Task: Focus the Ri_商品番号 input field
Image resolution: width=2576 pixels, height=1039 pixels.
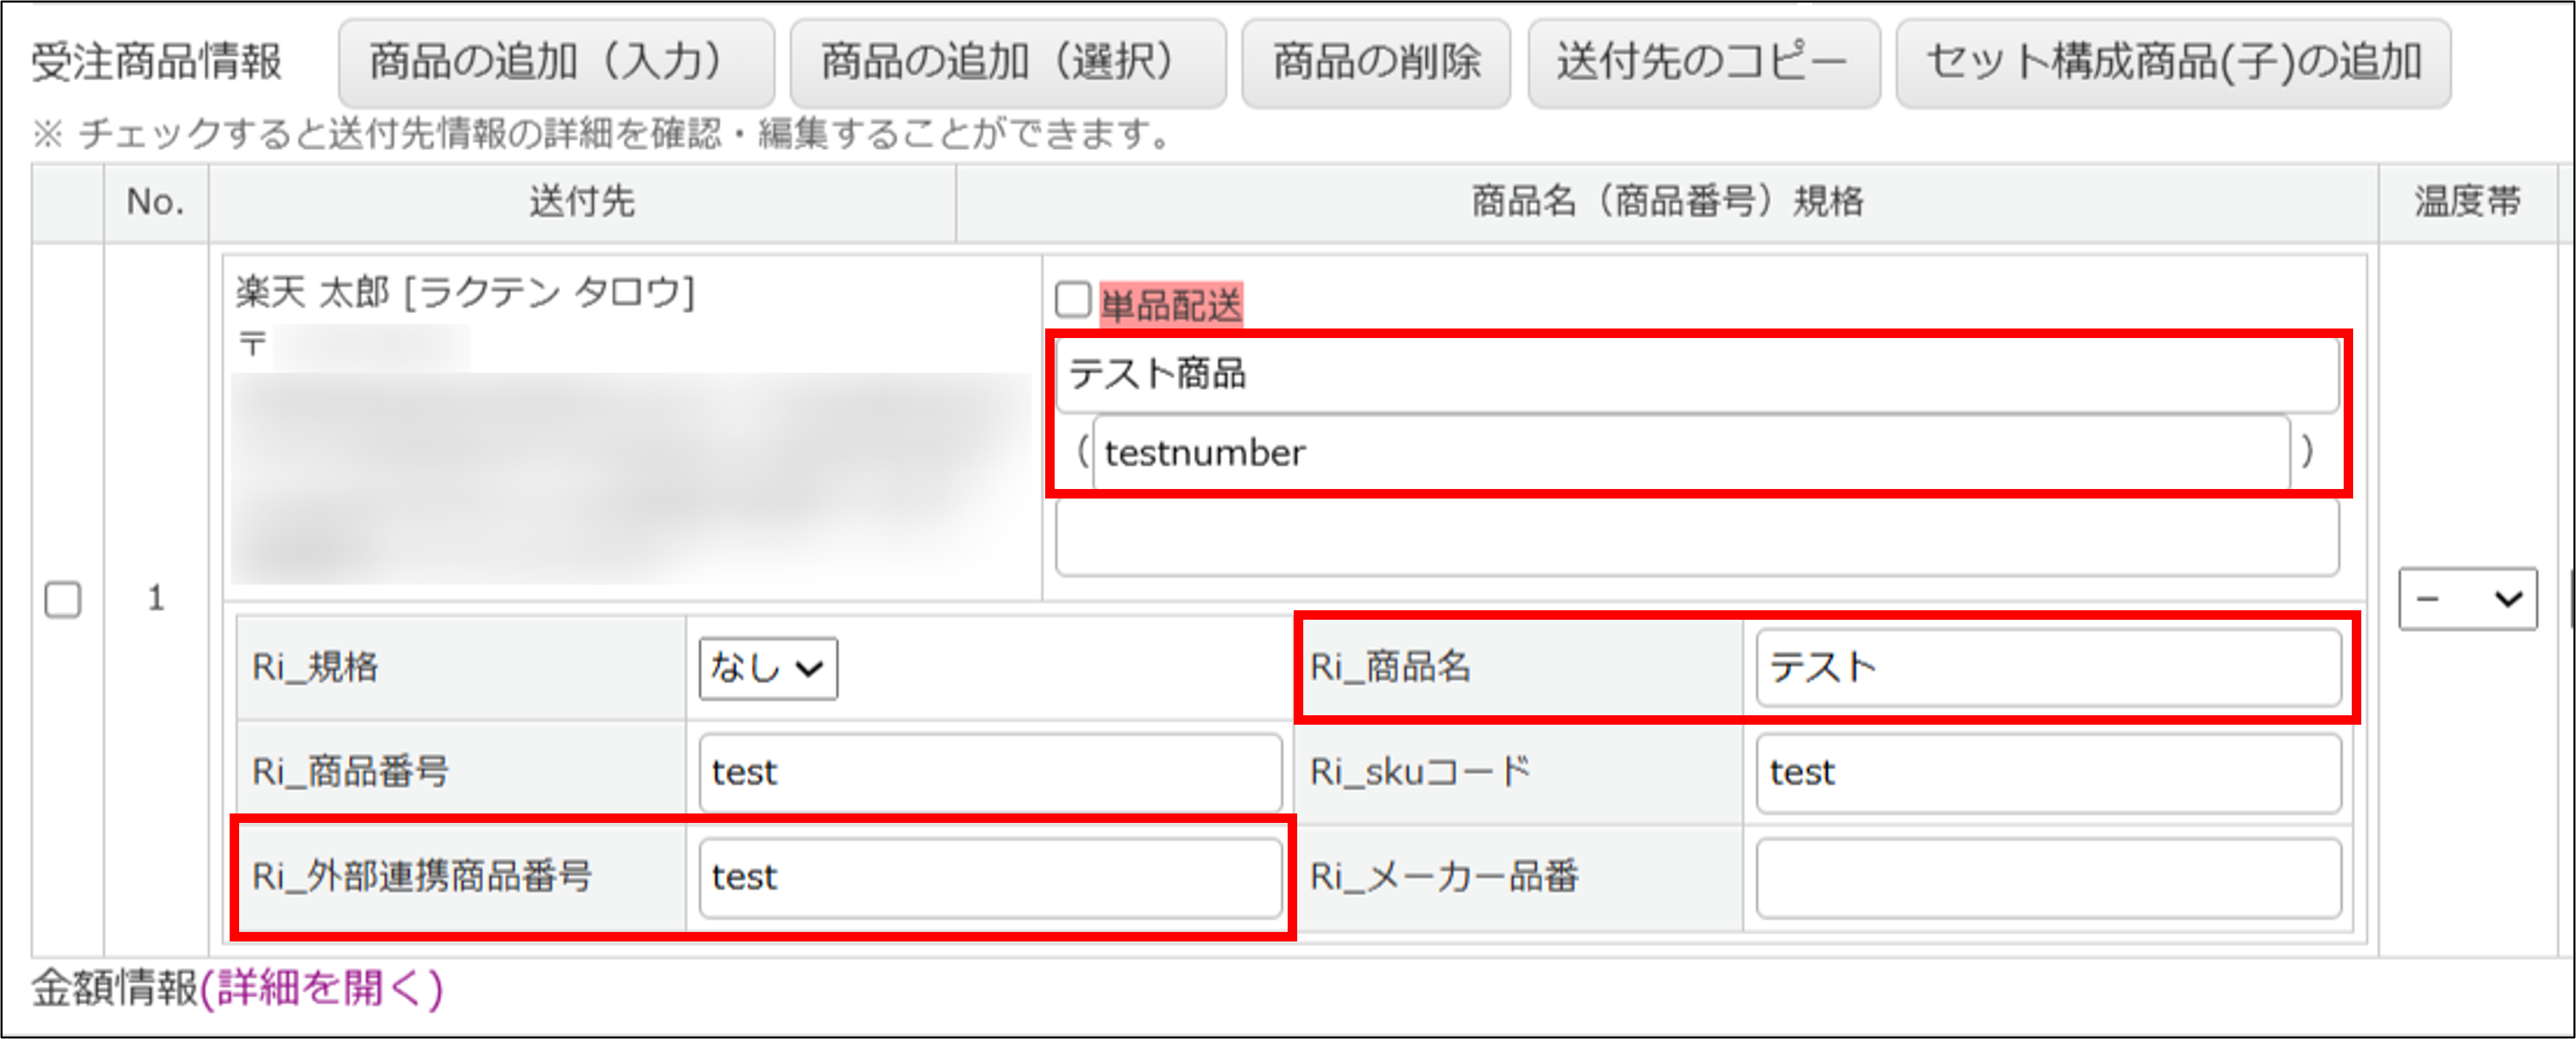Action: click(x=991, y=773)
